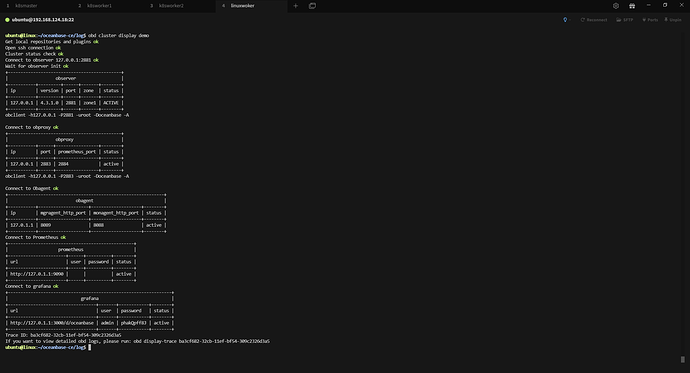690x373 pixels.
Task: Click the 'obproxy' table title
Action: [64, 139]
